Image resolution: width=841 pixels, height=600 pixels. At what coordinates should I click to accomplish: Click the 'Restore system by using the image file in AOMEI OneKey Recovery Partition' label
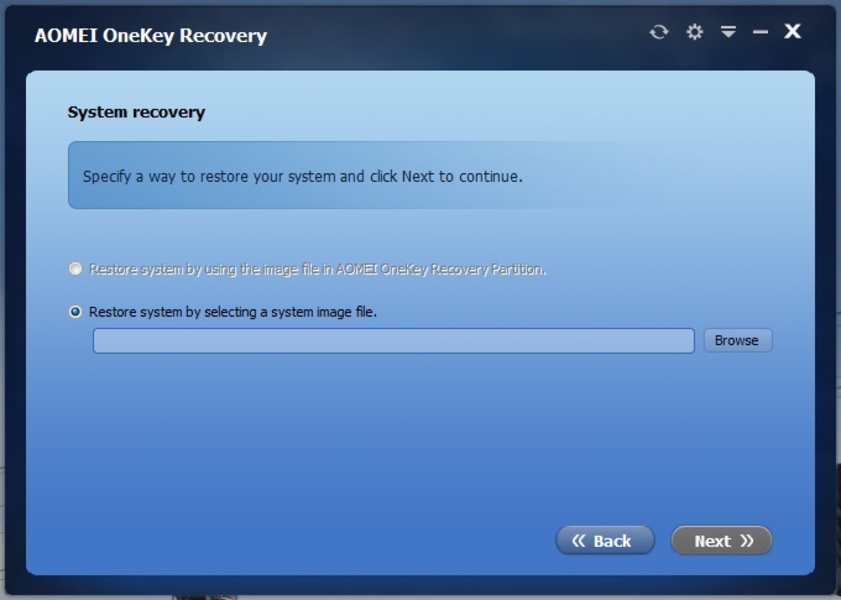(x=318, y=269)
